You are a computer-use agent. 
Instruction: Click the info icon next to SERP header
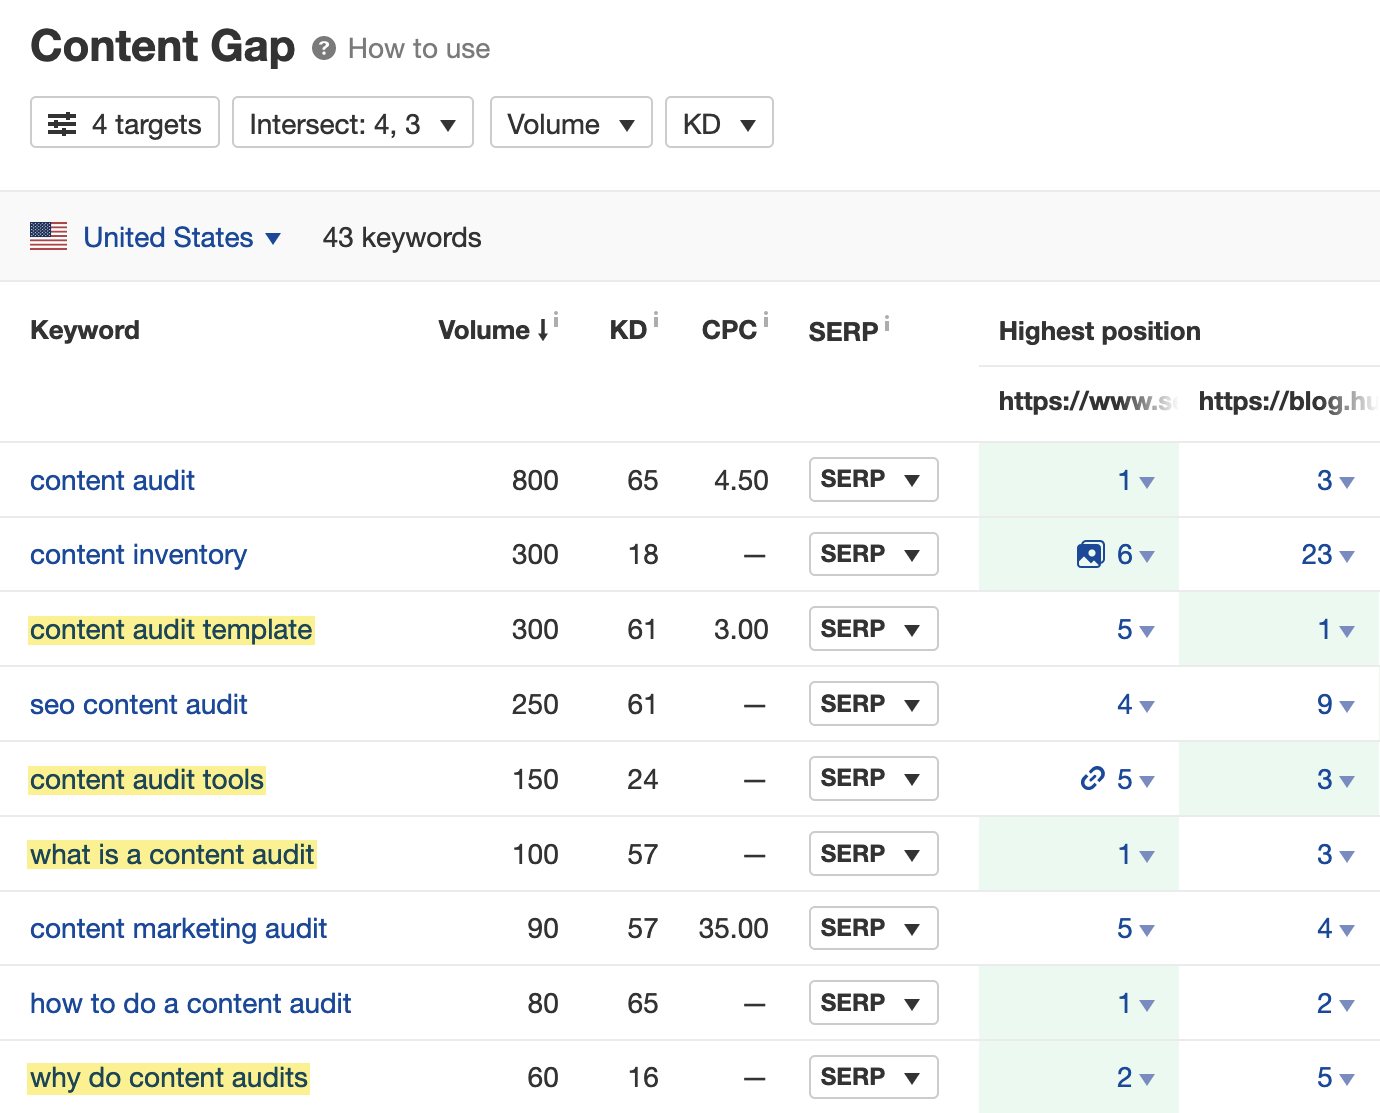pyautogui.click(x=887, y=320)
